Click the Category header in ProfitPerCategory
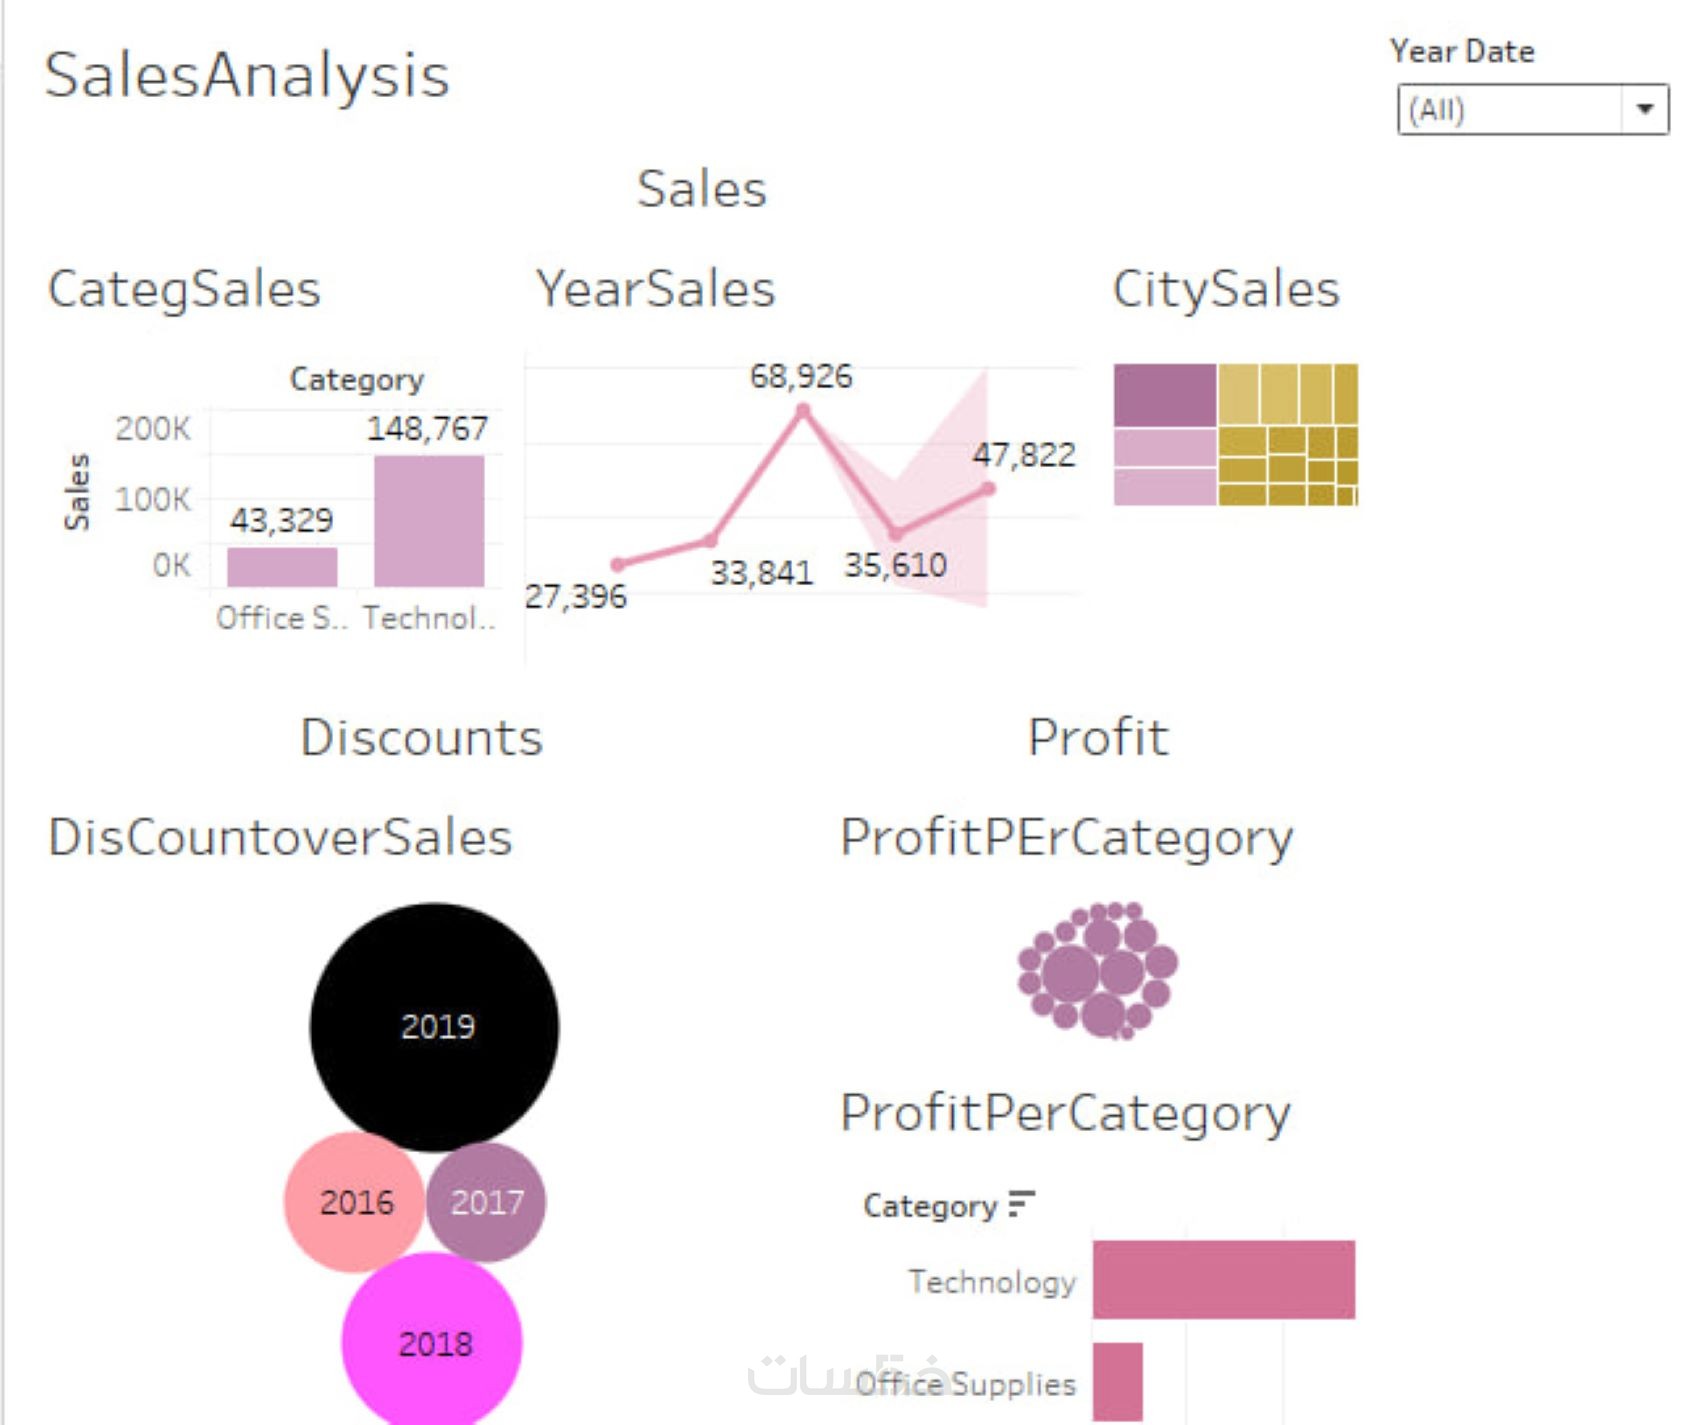The image size is (1700, 1425). tap(930, 1206)
